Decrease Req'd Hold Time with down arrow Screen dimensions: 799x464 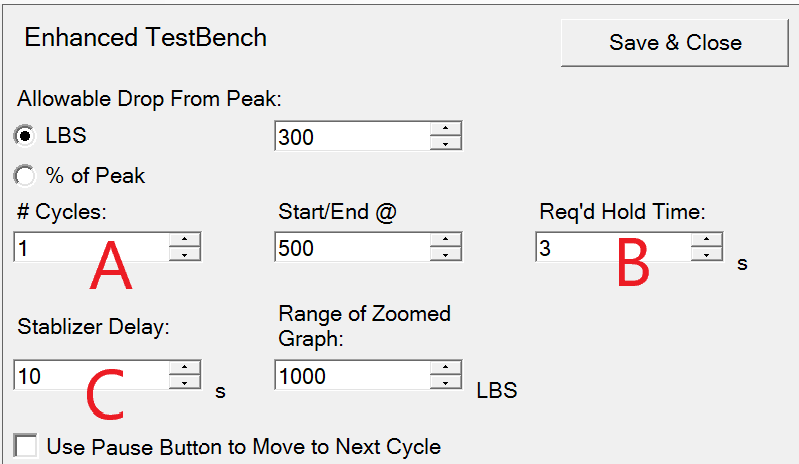point(706,254)
